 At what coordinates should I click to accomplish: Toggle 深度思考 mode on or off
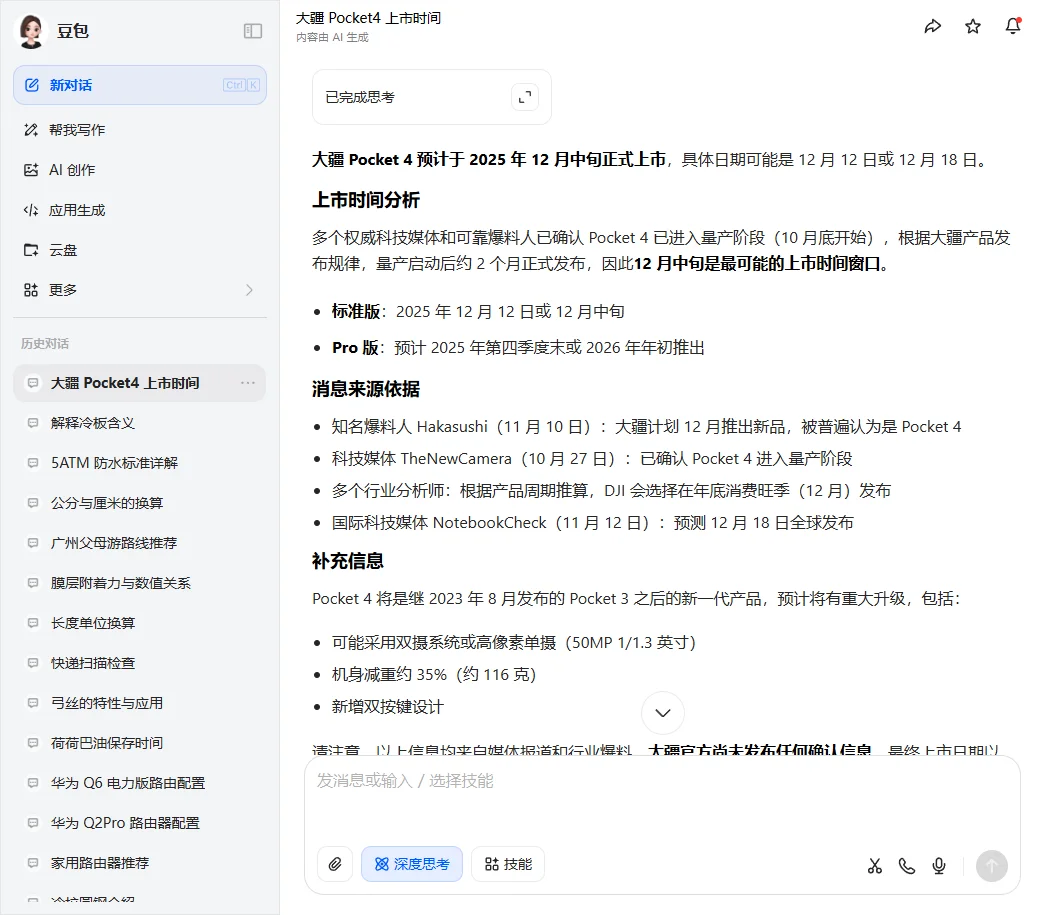(412, 864)
